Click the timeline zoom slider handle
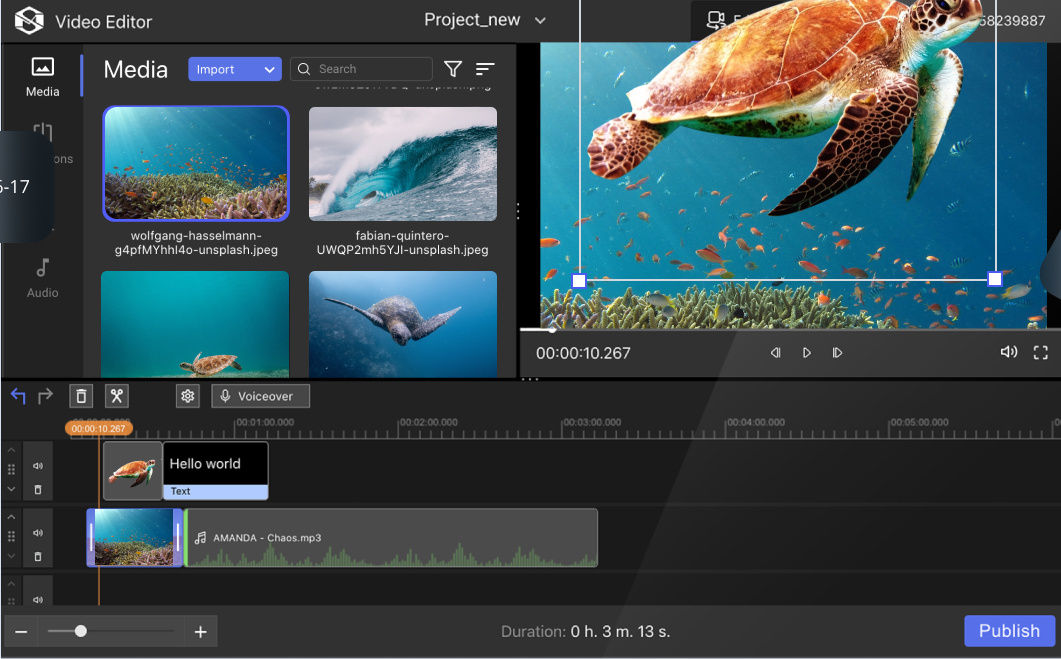Image resolution: width=1061 pixels, height=659 pixels. coord(81,631)
